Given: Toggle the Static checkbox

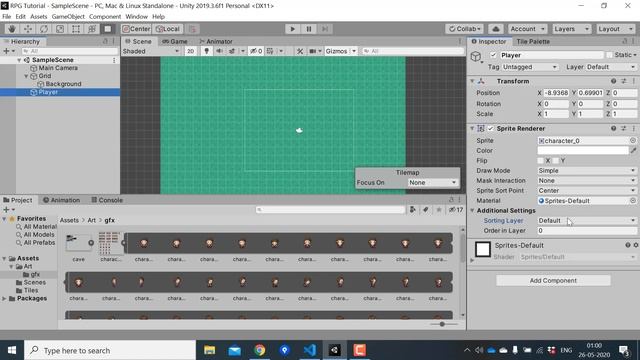Looking at the screenshot, I should [x=609, y=55].
